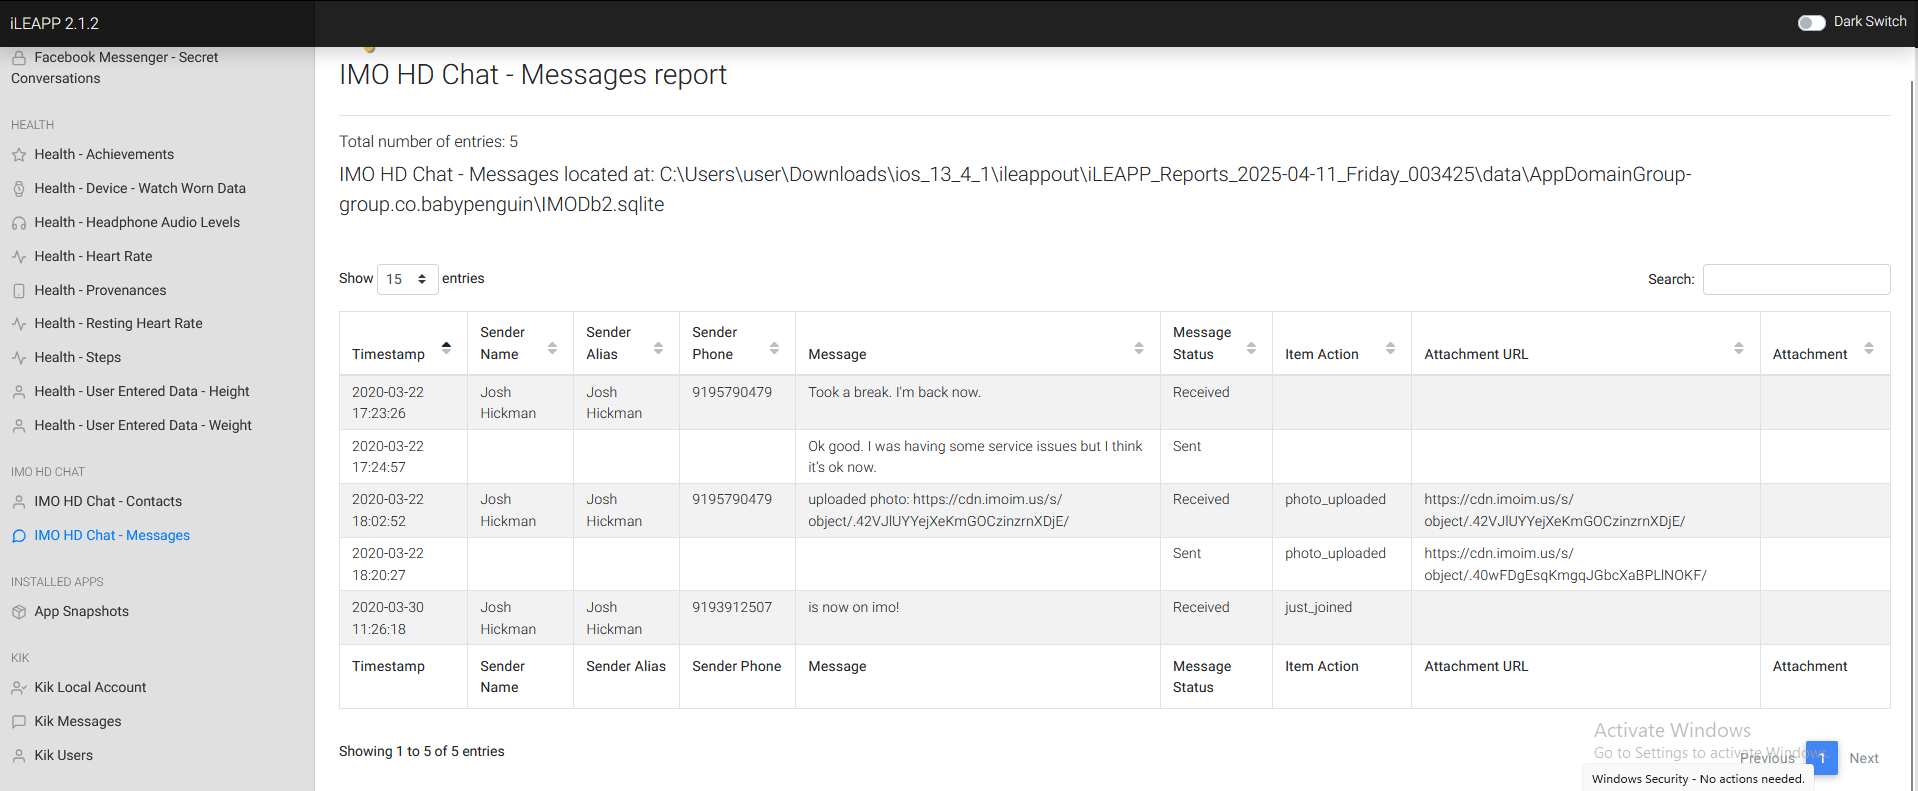Screen dimensions: 1918x791
Task: Sort by Sender Phone column arrows
Action: (x=774, y=347)
